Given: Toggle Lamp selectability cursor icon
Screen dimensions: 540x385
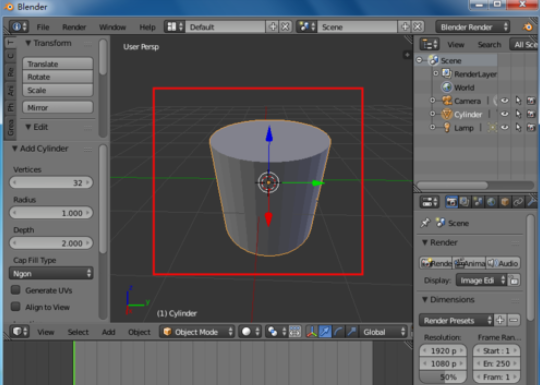Looking at the screenshot, I should click(x=518, y=127).
